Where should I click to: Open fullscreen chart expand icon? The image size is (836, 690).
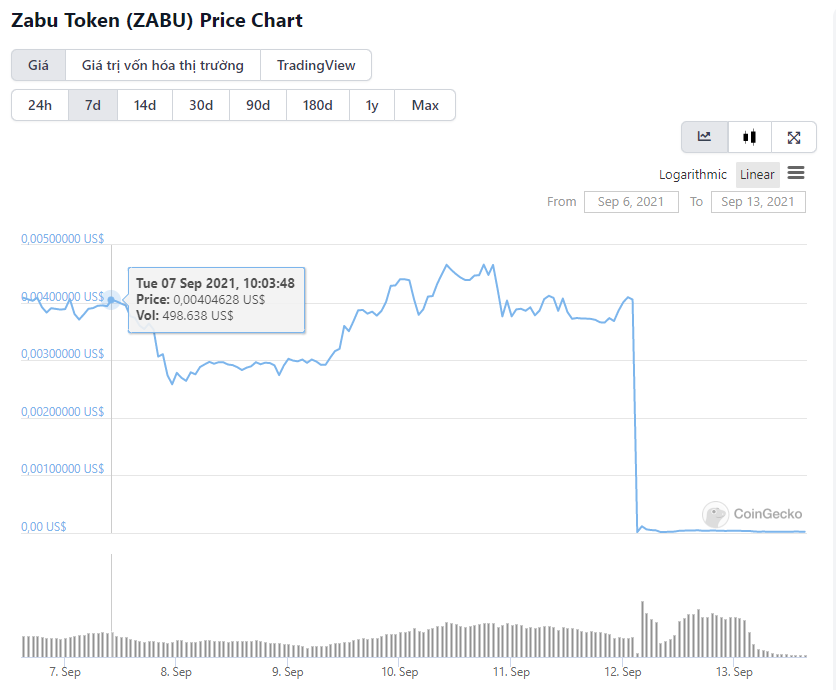pyautogui.click(x=793, y=137)
